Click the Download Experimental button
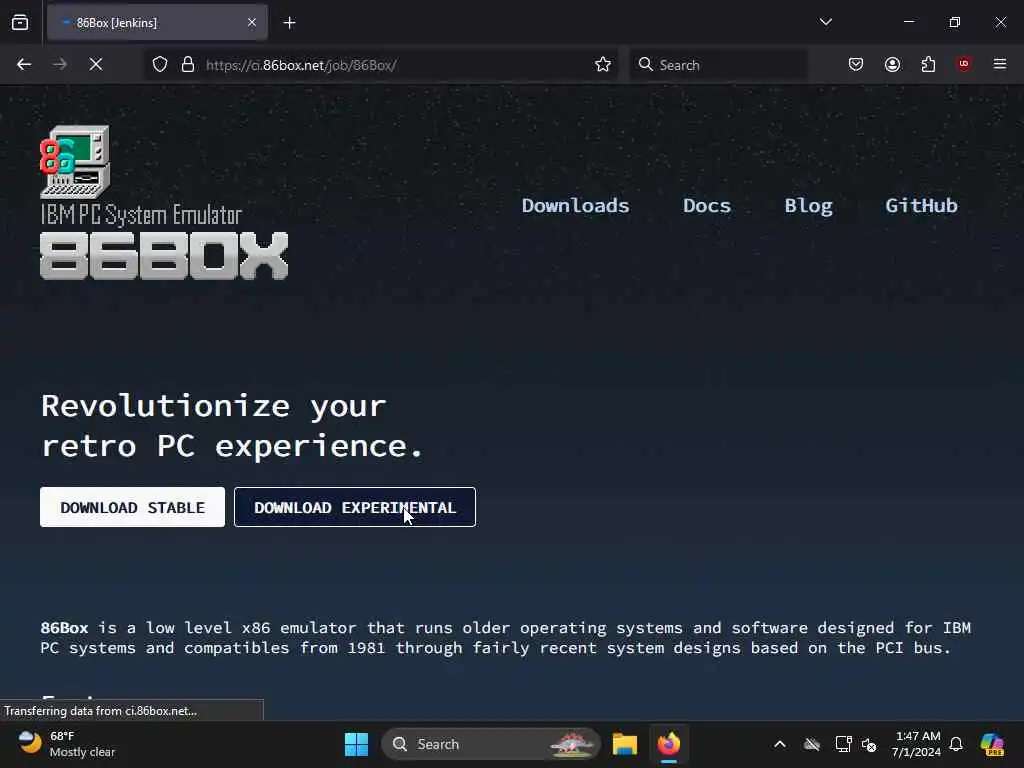 355,507
